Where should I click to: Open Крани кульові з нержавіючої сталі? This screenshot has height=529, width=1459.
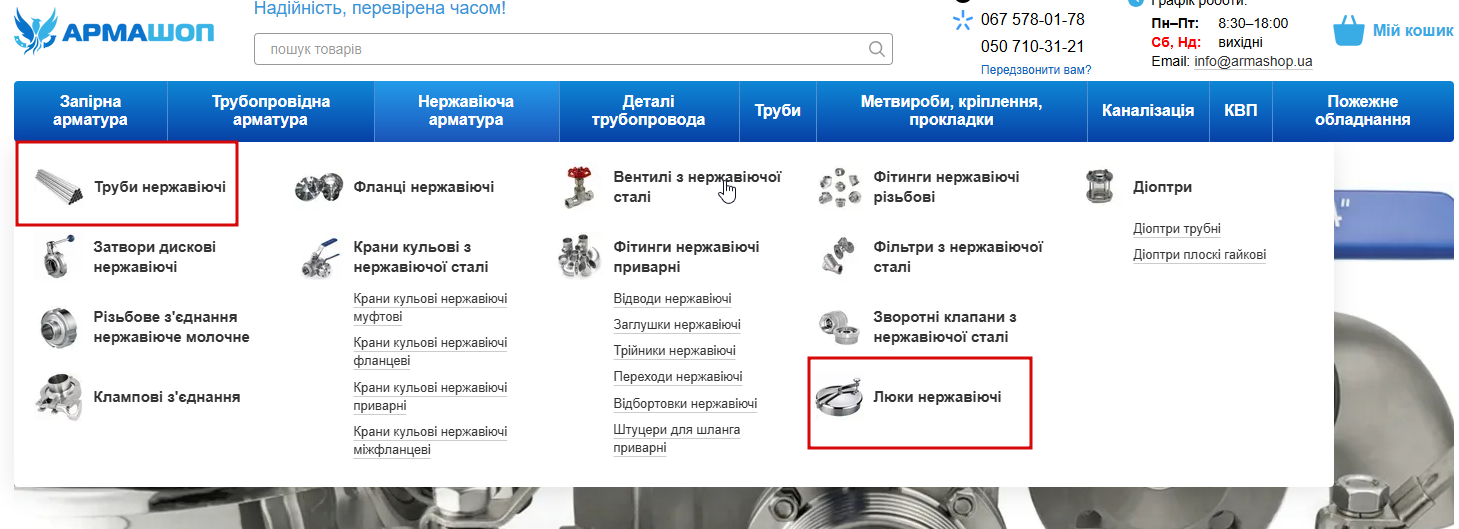[421, 257]
